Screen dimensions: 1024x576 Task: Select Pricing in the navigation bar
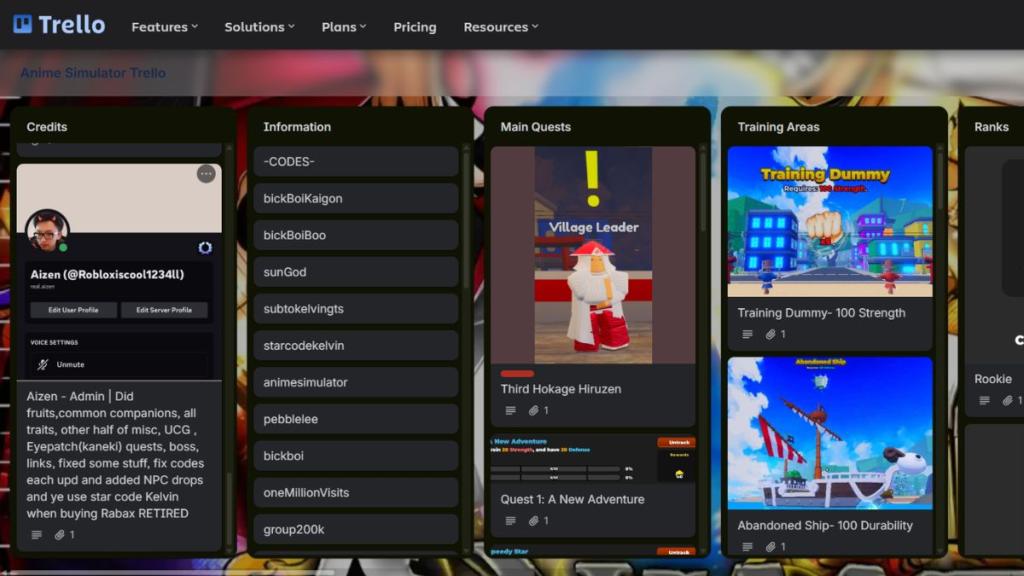(x=414, y=27)
